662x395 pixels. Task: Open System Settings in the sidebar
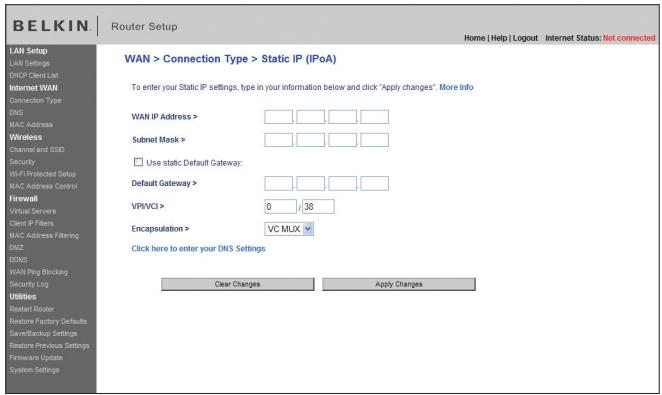point(34,370)
